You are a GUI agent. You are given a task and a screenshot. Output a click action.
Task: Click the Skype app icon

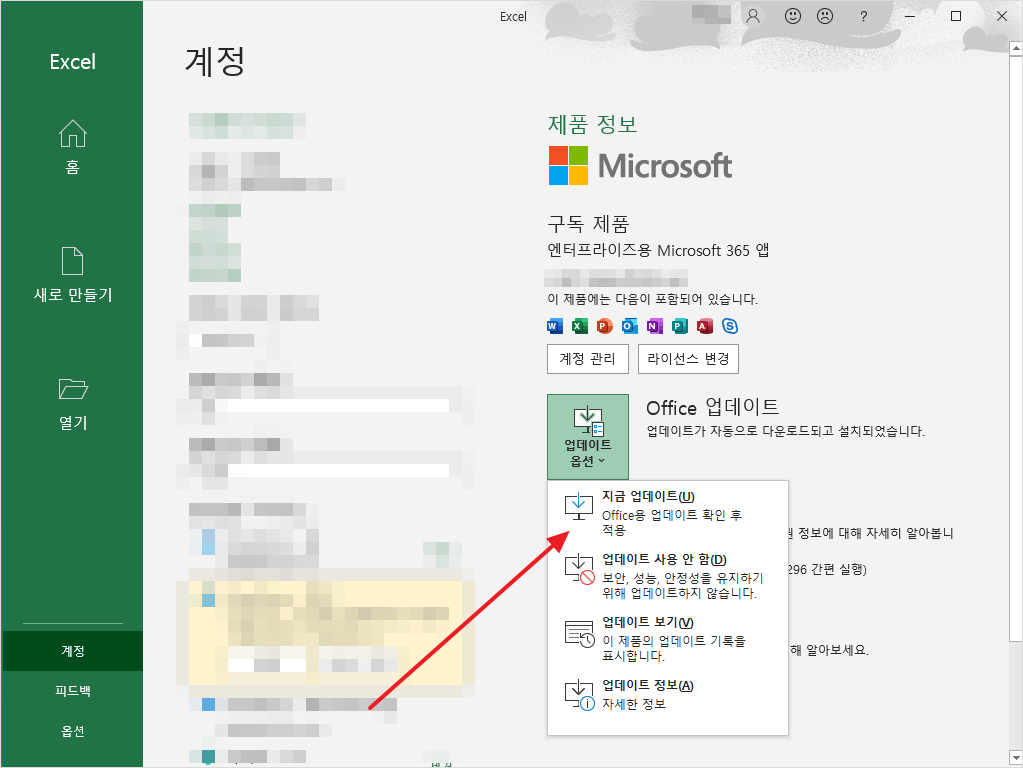(x=730, y=326)
